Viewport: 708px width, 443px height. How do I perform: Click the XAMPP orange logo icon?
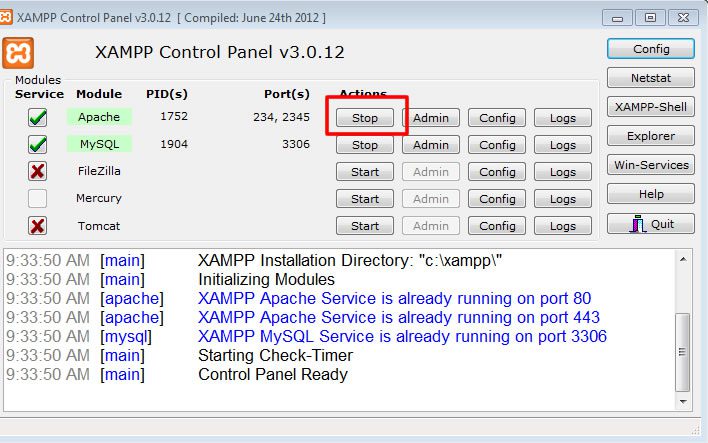19,53
